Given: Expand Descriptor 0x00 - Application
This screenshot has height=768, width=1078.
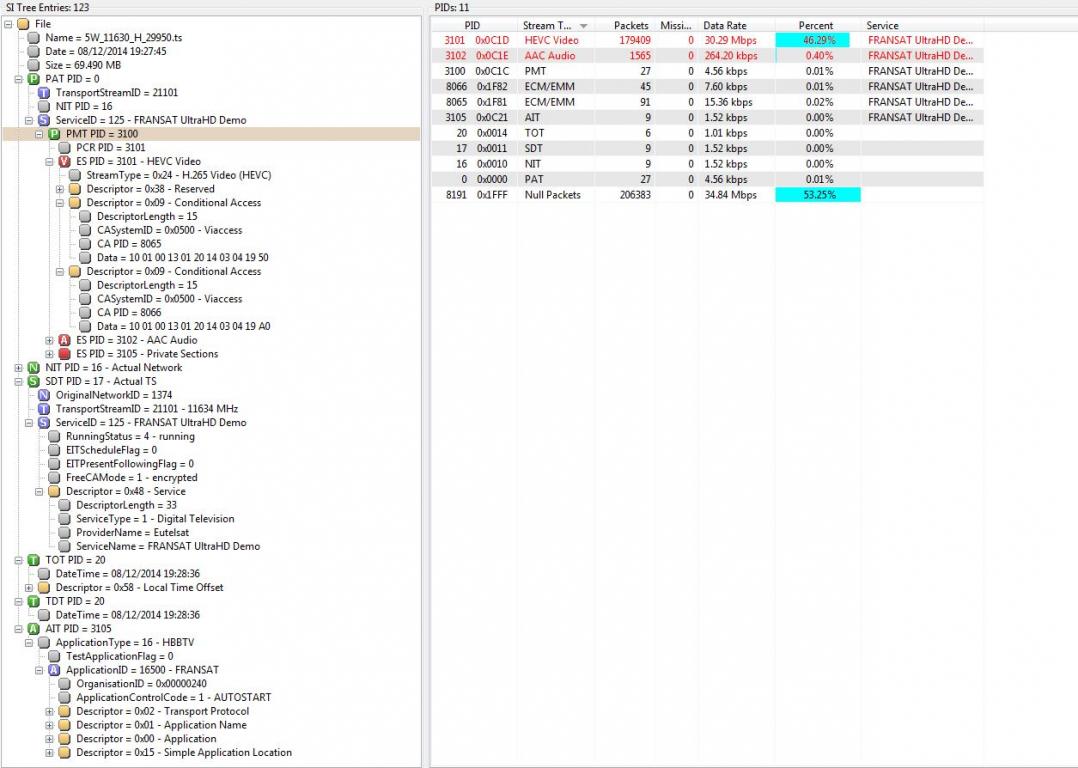Looking at the screenshot, I should click(50, 739).
